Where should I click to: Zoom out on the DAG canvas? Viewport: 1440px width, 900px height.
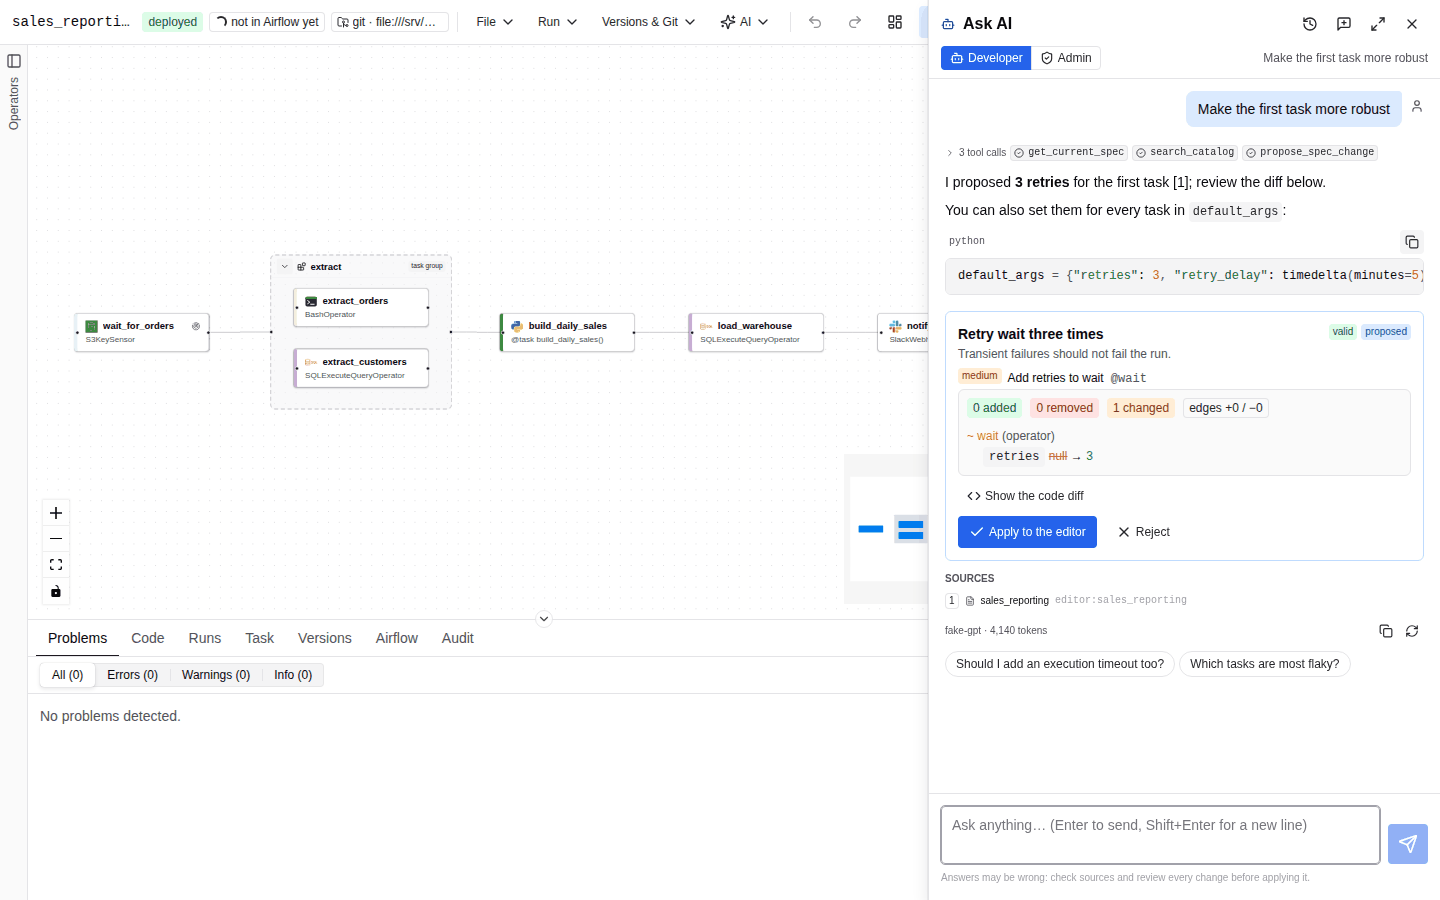pos(56,539)
